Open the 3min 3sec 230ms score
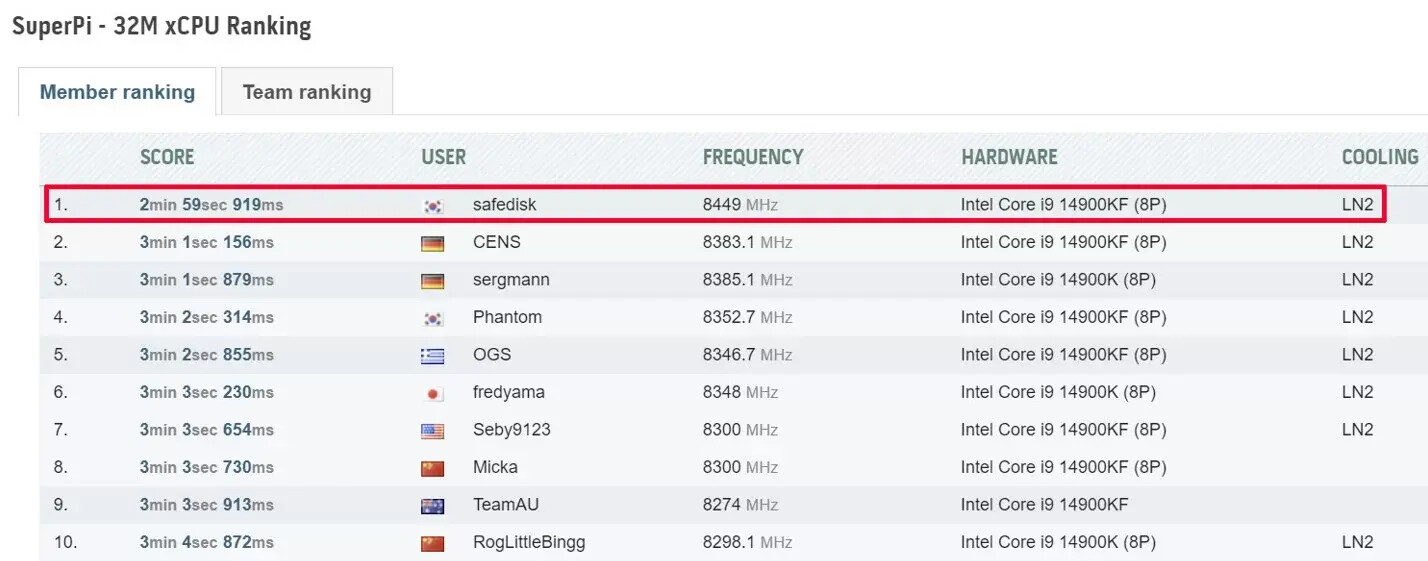Screen dimensions: 1428x561 [207, 392]
